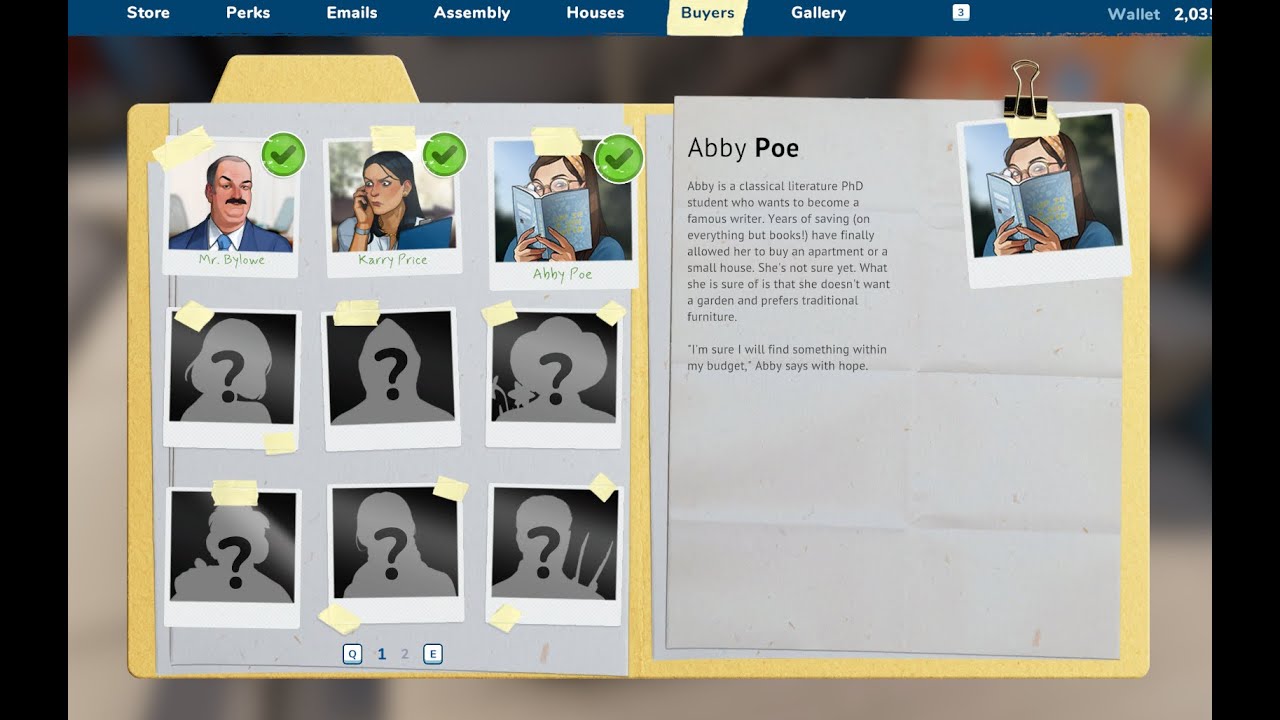1280x720 pixels.
Task: Select page 1 of buyers
Action: tap(381, 654)
